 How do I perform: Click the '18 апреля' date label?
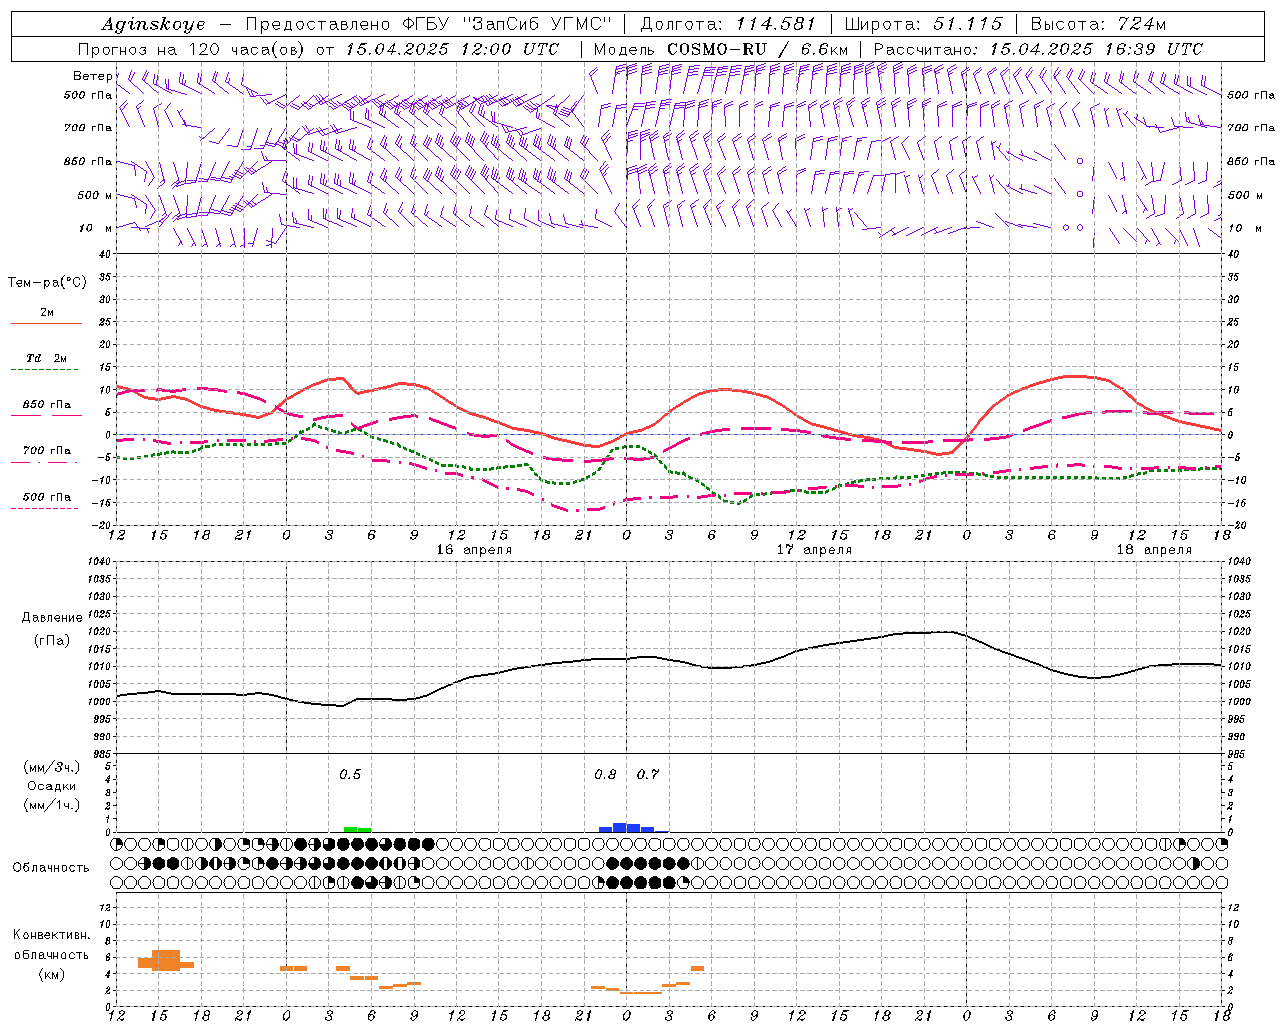(1154, 550)
